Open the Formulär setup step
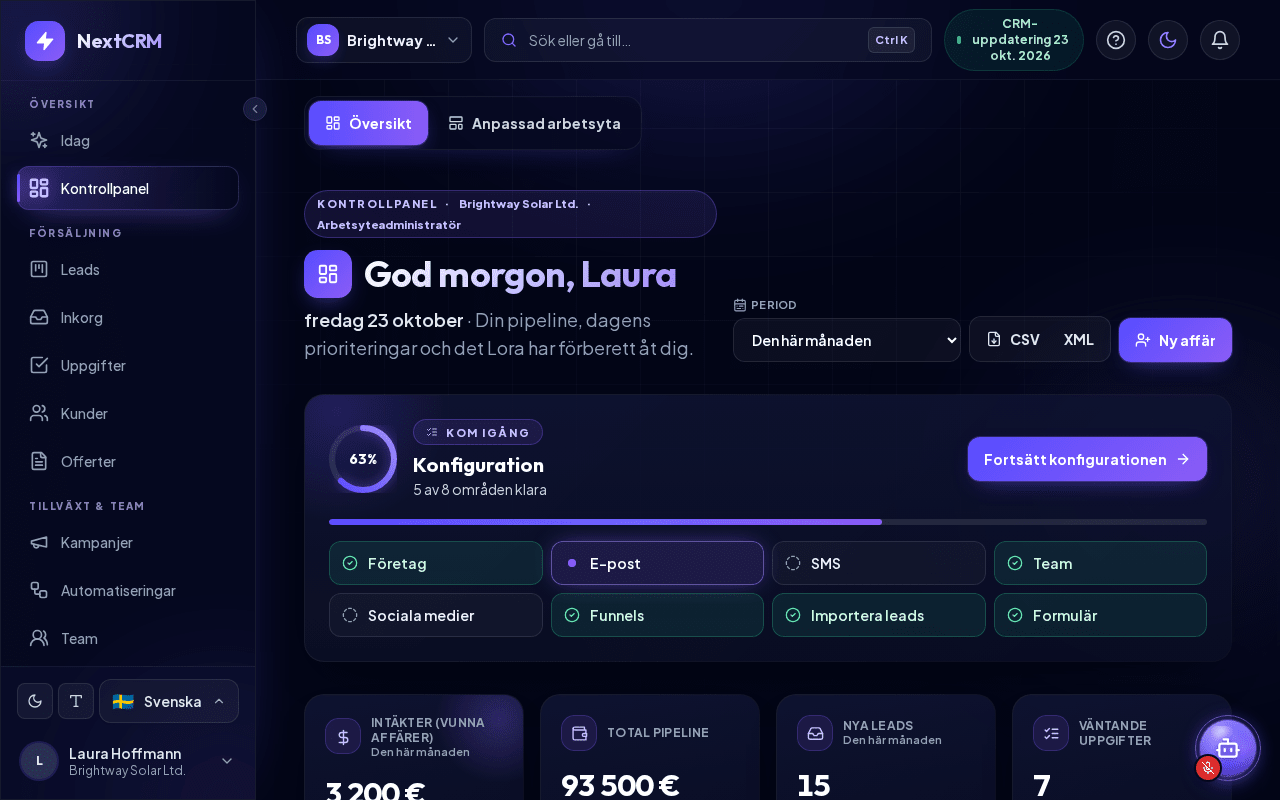This screenshot has height=800, width=1280. (1100, 615)
